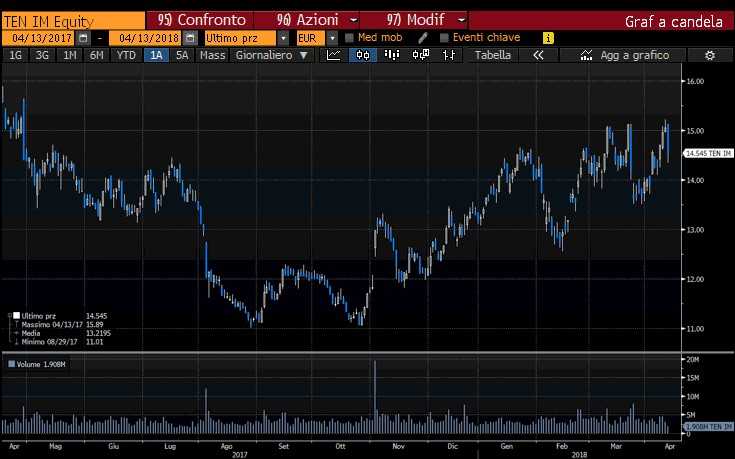
Task: Collapse panel with double left chevron
Action: click(x=538, y=55)
